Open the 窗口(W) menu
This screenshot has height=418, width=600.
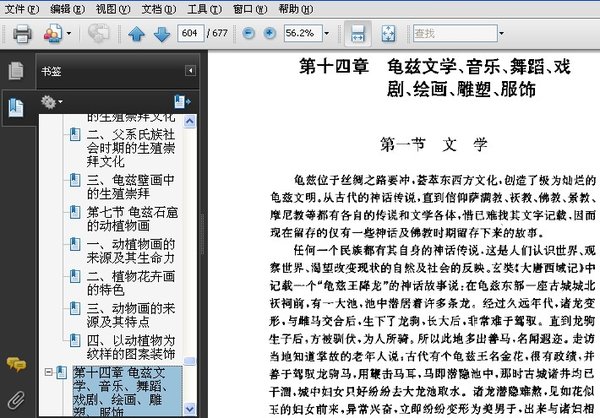[250, 8]
